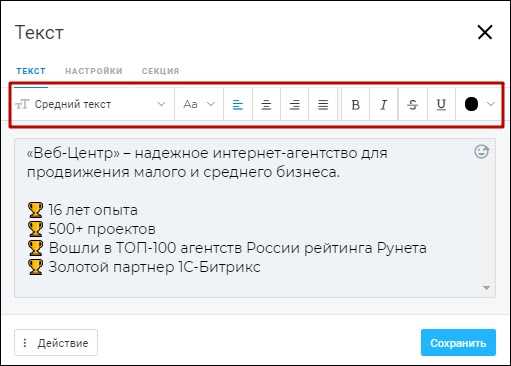Click the trophy emoji before '16 лет опыта'
Image resolution: width=511 pixels, height=366 pixels.
point(35,210)
